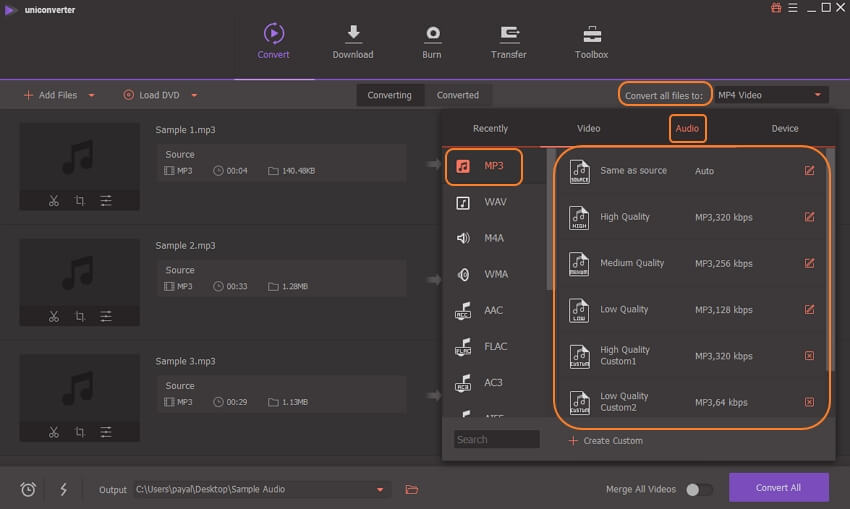
Task: Open the hamburger menu in title bar
Action: click(x=793, y=8)
